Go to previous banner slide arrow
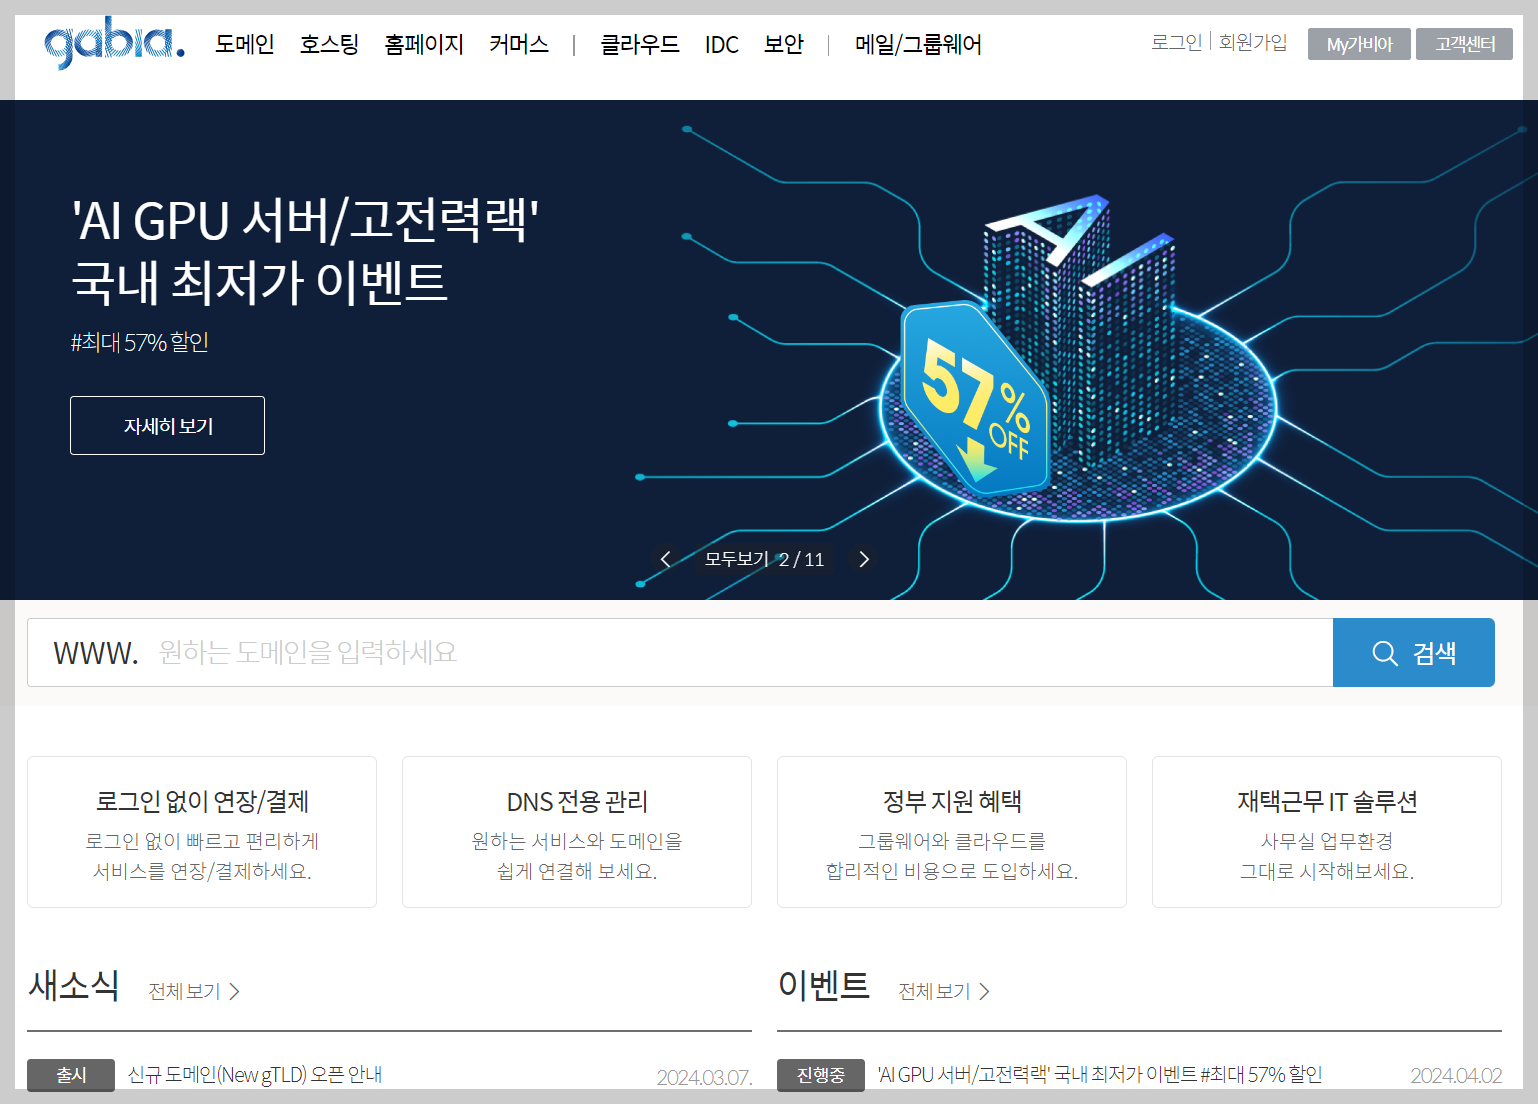The width and height of the screenshot is (1538, 1104). pyautogui.click(x=666, y=559)
